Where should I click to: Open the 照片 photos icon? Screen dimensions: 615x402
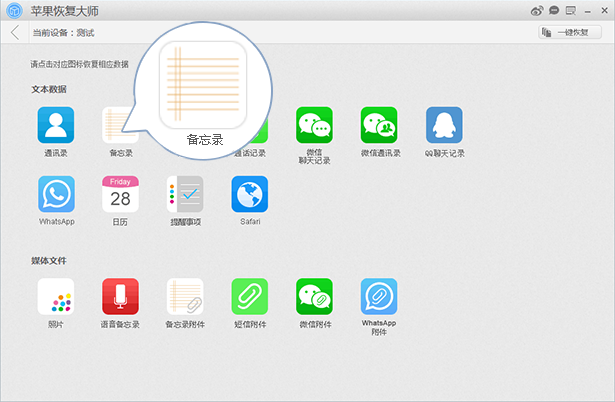[56, 296]
